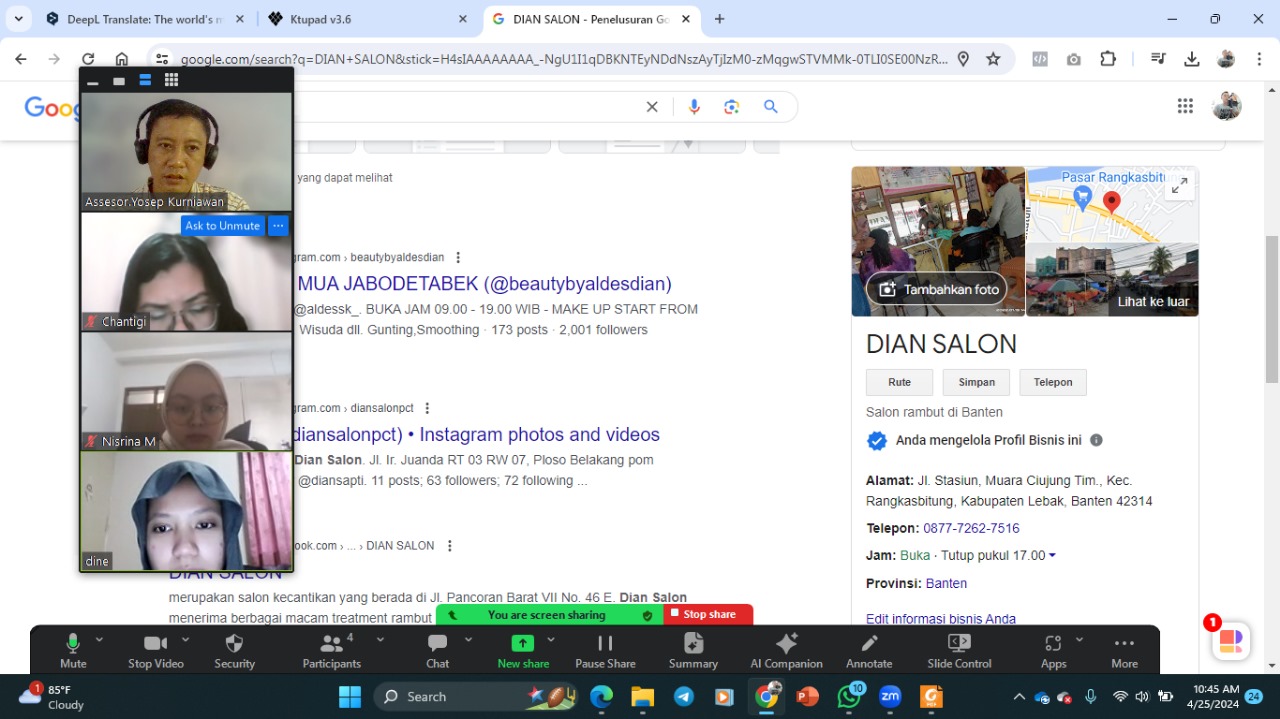This screenshot has height=719, width=1280.
Task: Open the Zoom Chat panel
Action: point(437,650)
